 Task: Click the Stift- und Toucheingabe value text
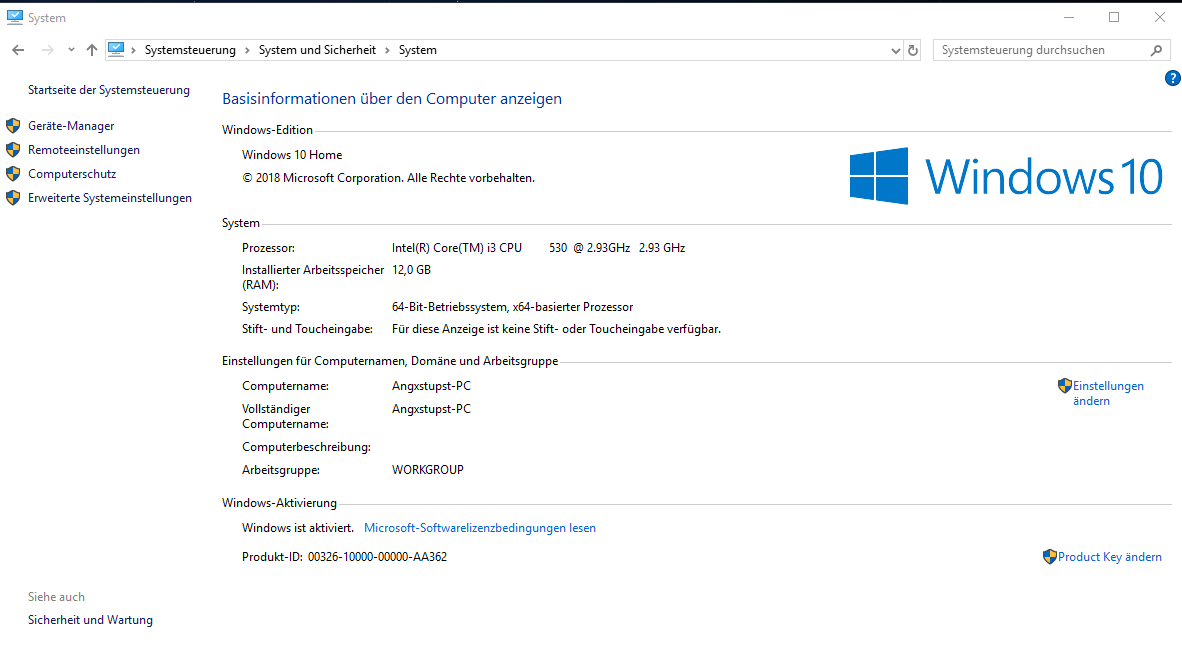pos(556,329)
